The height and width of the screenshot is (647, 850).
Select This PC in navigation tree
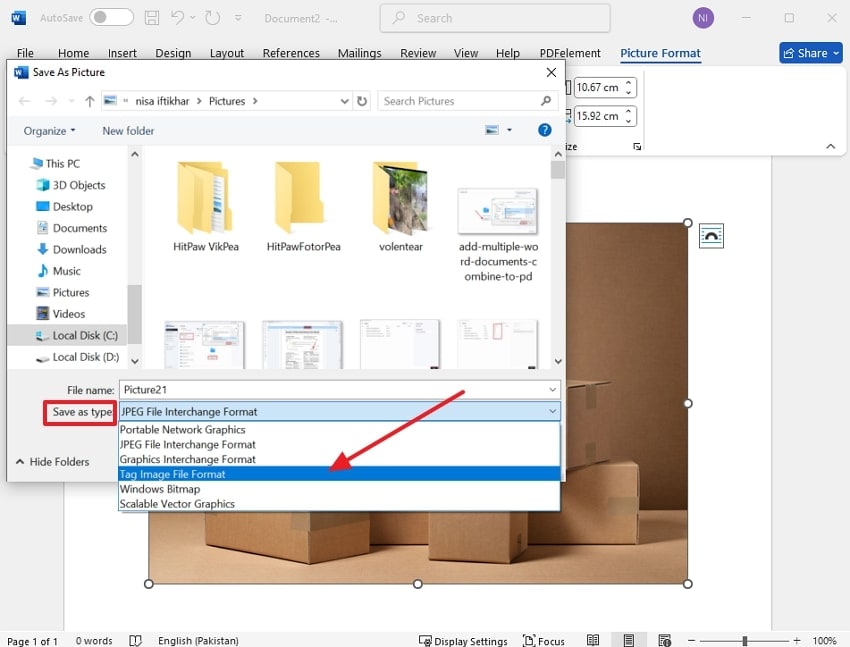[x=56, y=163]
